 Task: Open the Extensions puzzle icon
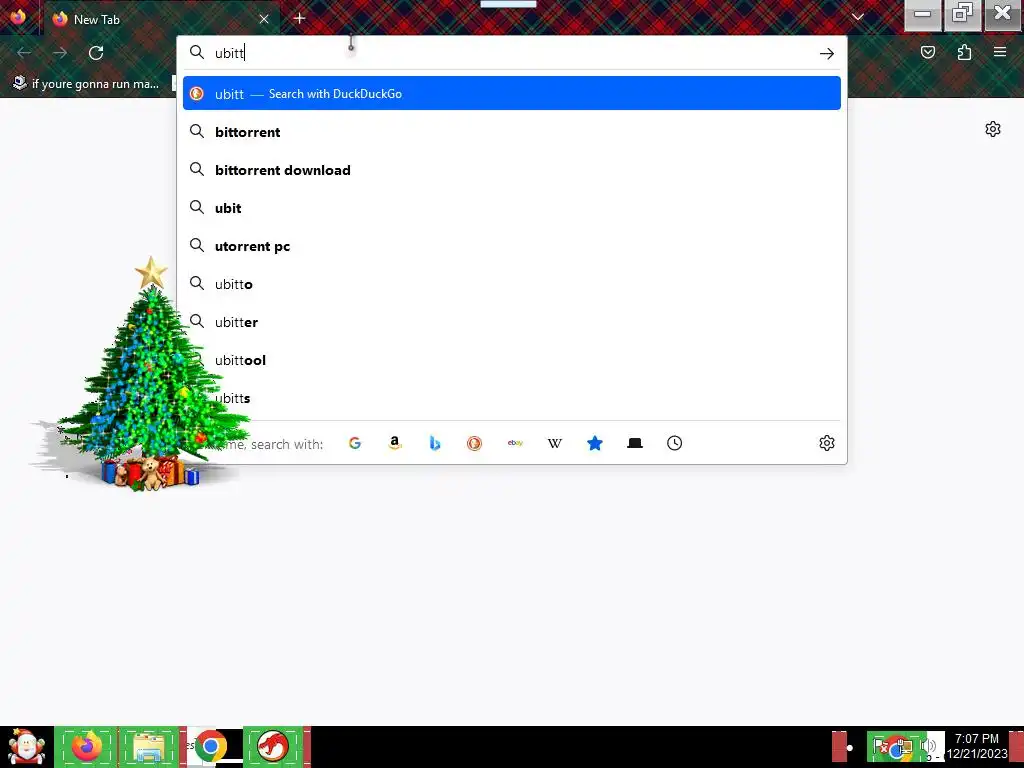pos(964,52)
